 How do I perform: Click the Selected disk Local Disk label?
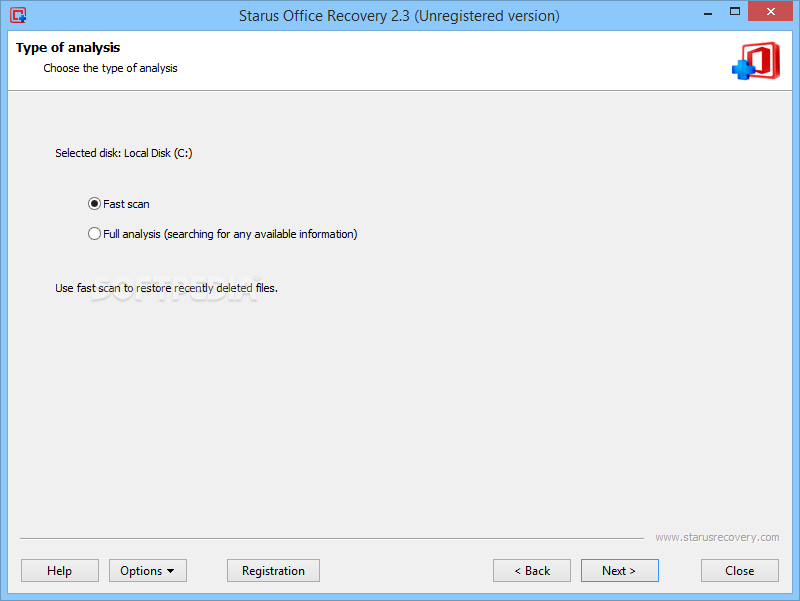coord(123,153)
